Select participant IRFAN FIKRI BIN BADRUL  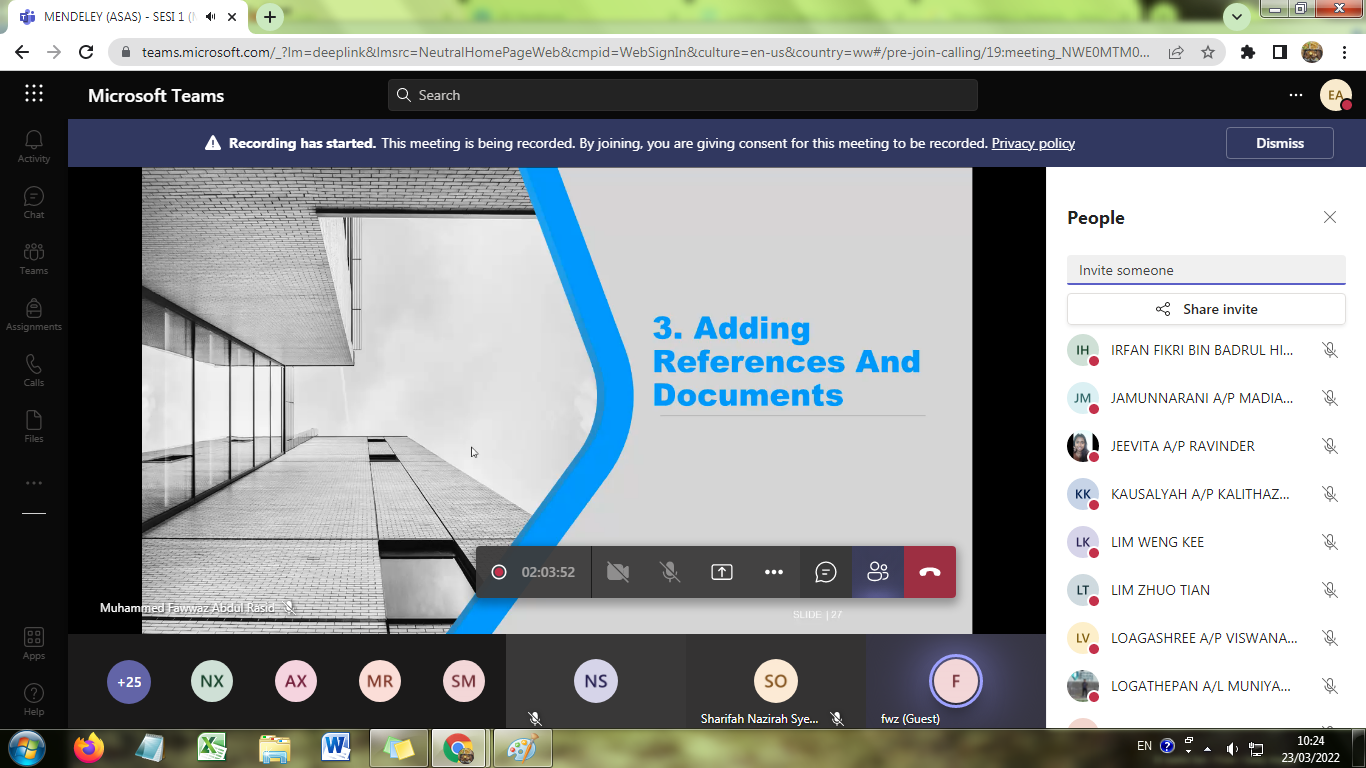1206,350
